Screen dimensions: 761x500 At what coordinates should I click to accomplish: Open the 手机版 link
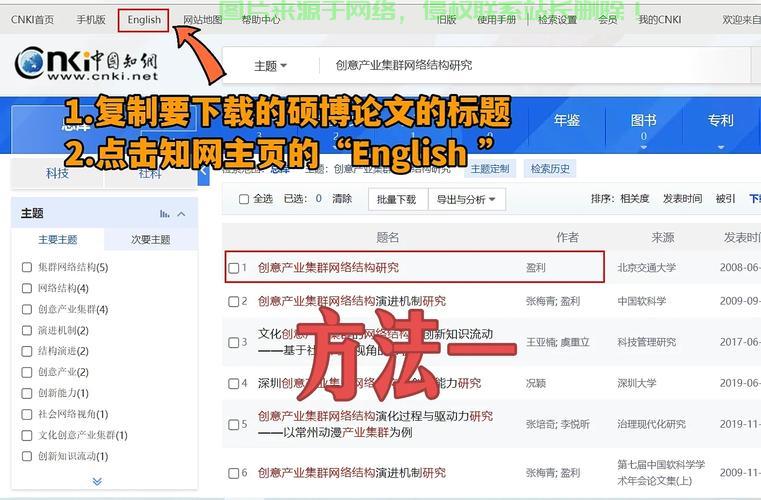coord(91,19)
